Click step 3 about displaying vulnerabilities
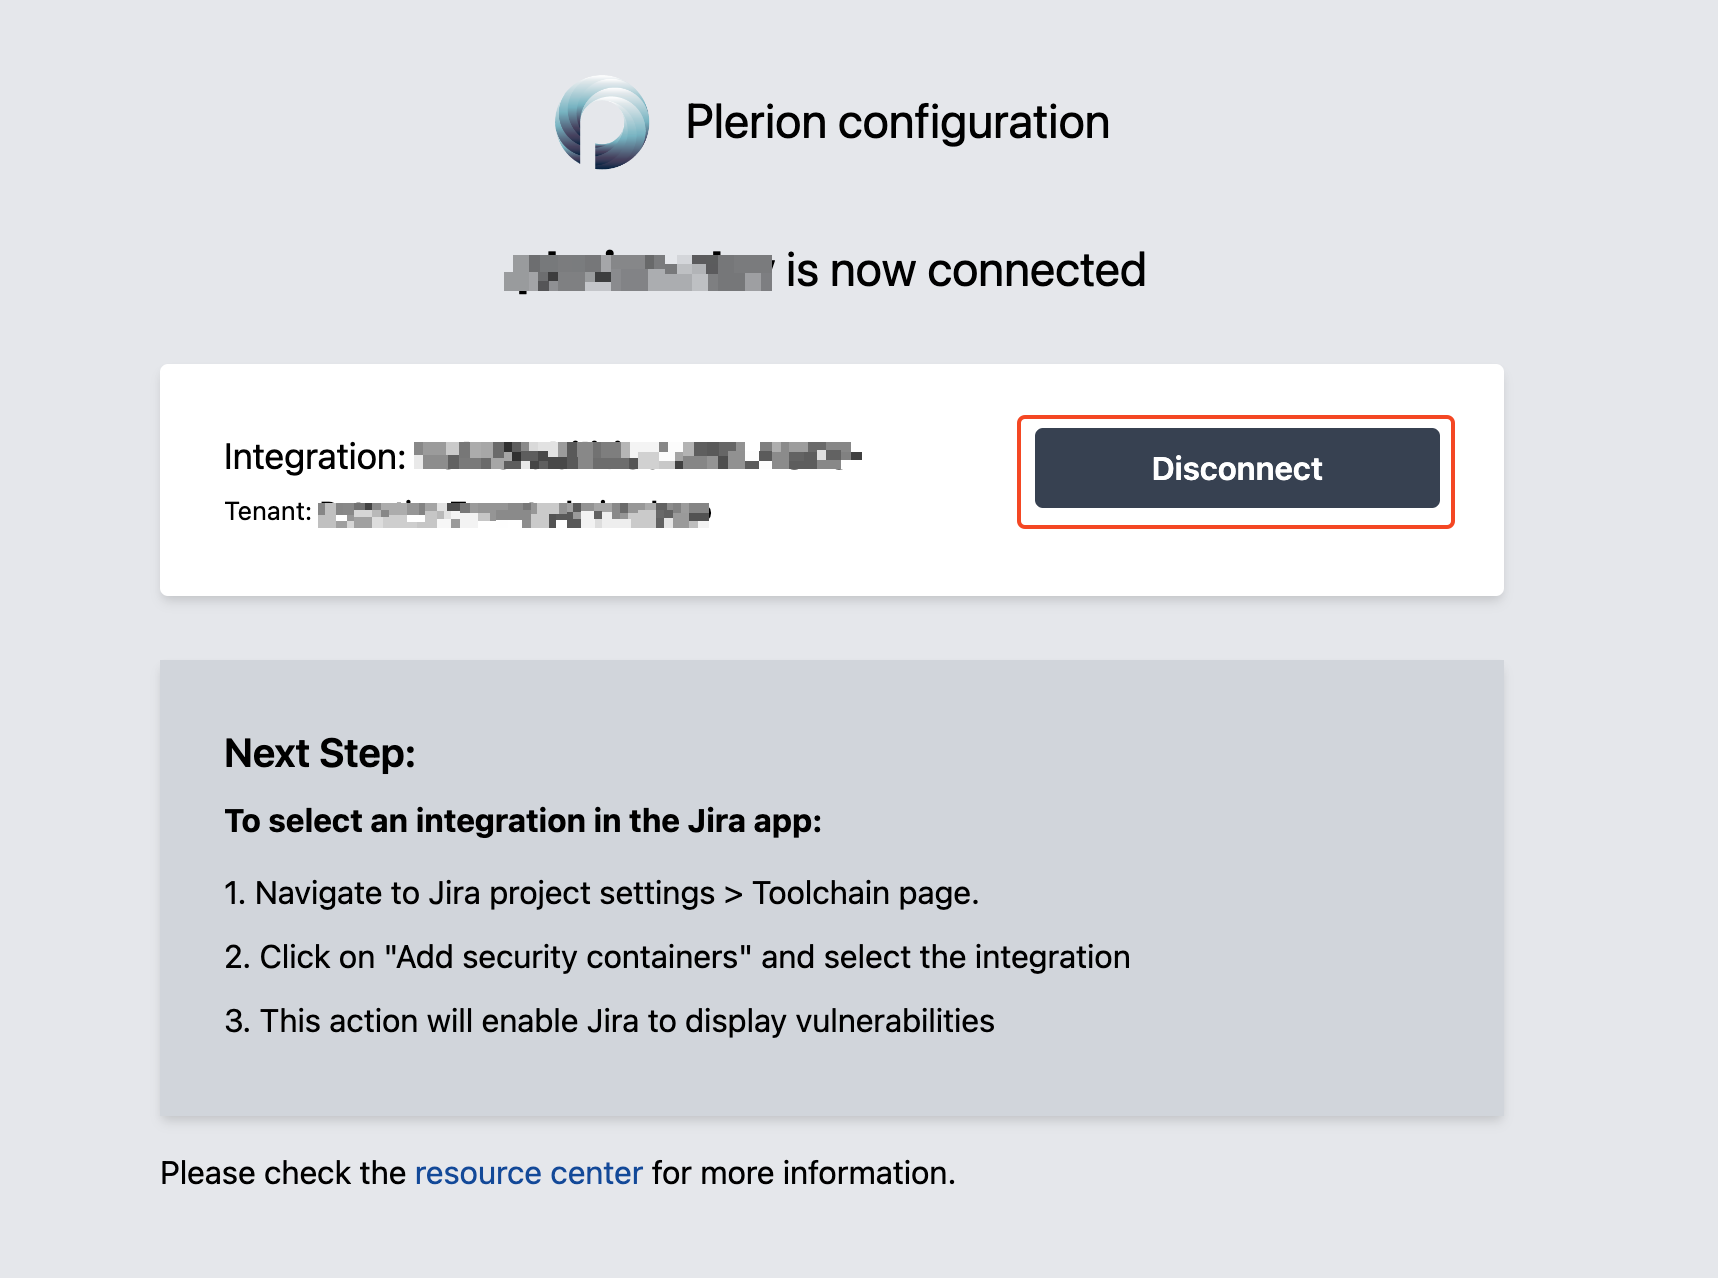 click(609, 1021)
